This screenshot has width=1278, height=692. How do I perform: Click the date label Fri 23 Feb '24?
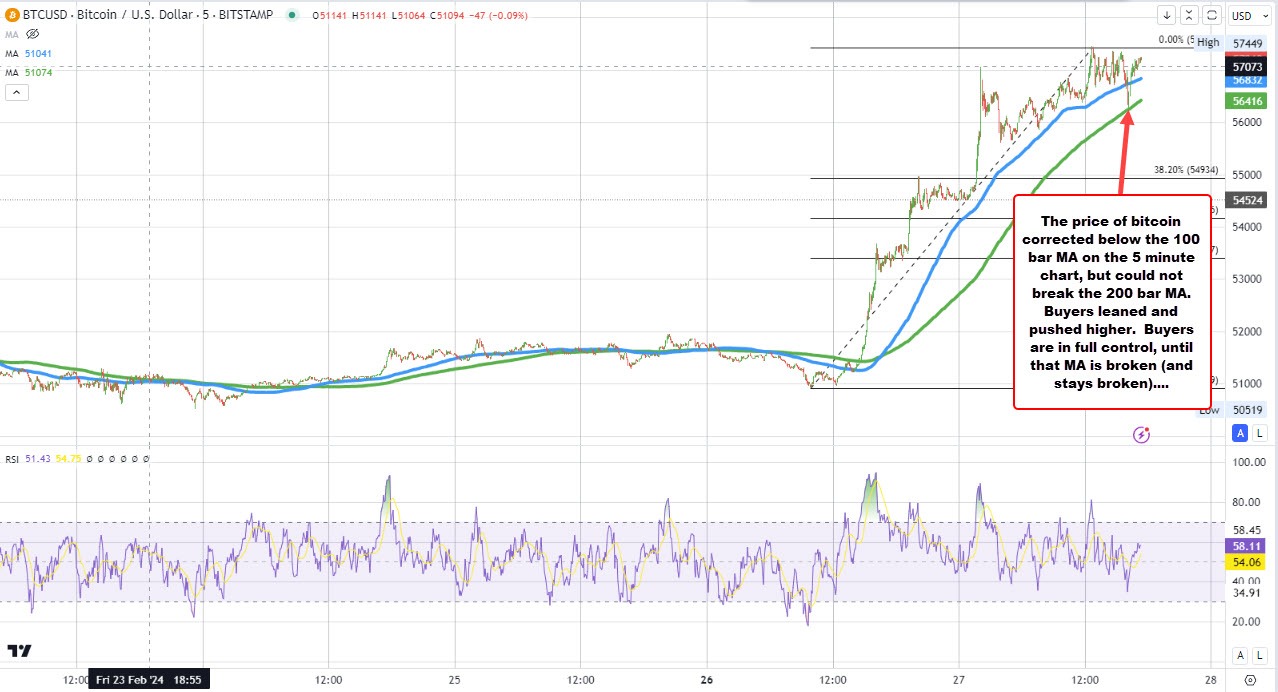click(148, 680)
